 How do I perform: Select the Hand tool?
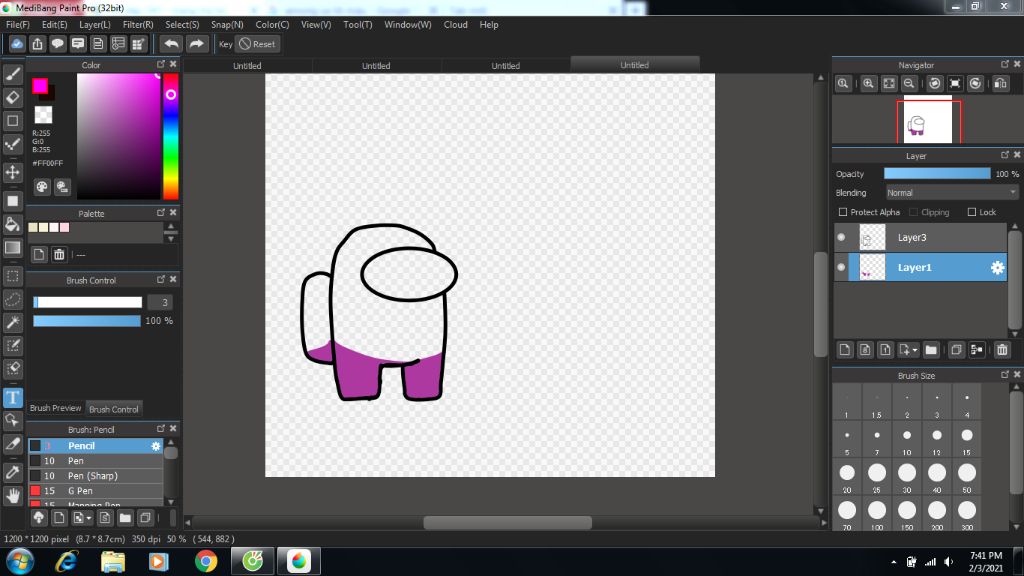[12, 496]
